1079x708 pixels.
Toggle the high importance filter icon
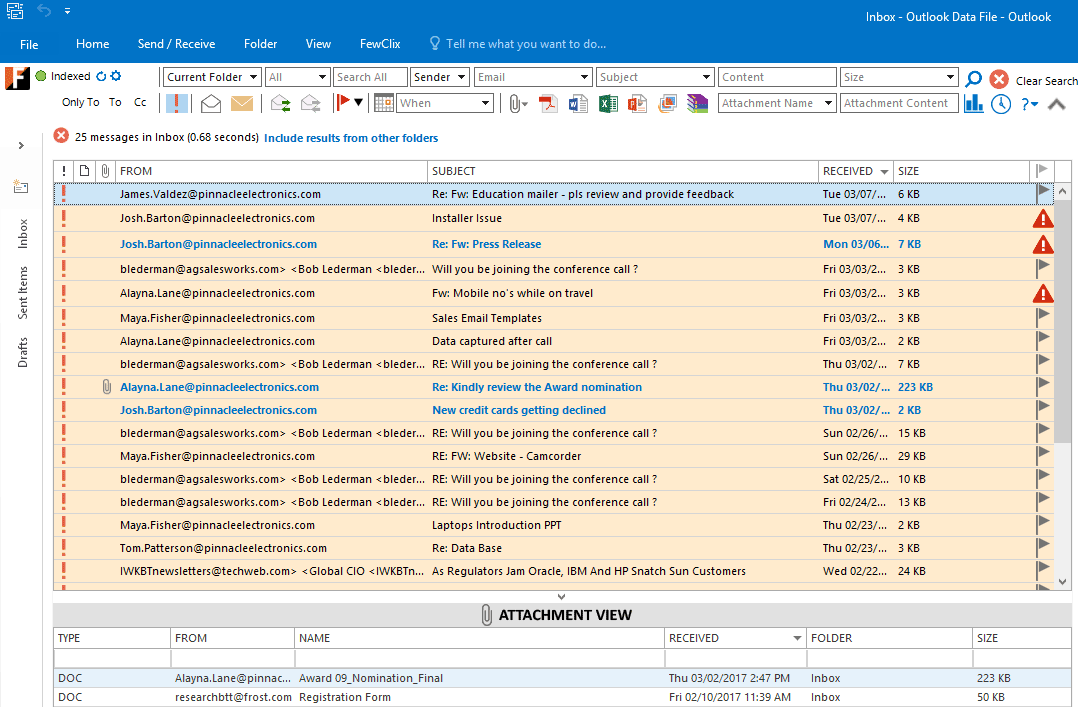pos(177,103)
